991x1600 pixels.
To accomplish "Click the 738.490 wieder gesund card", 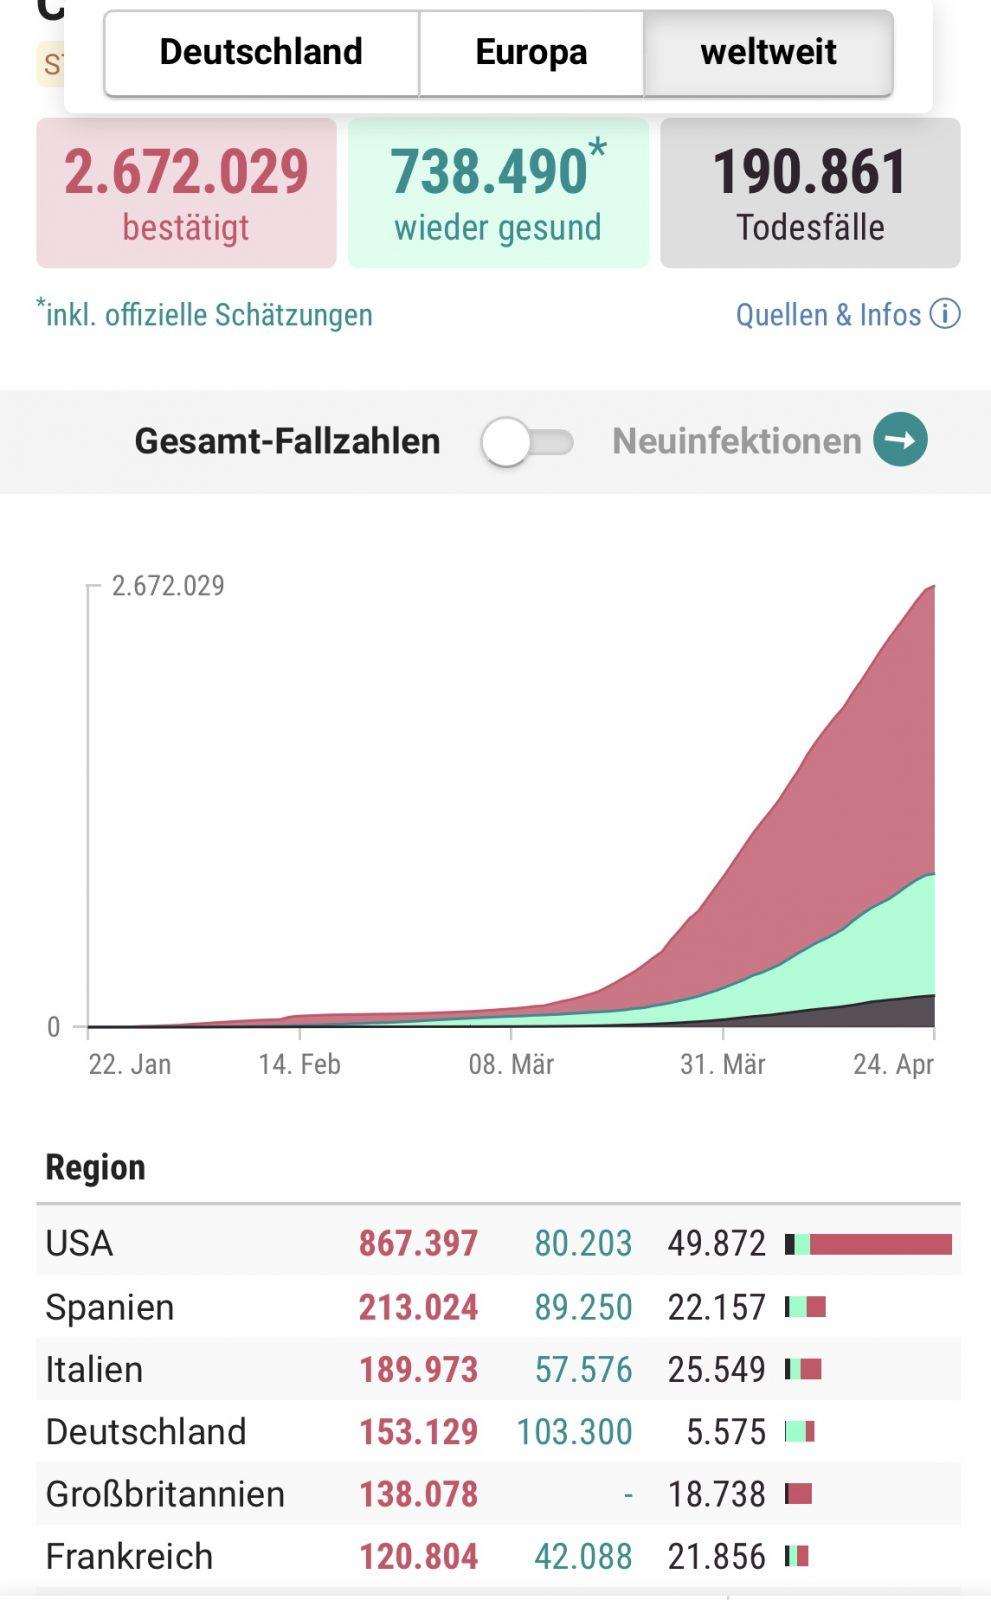I will [498, 193].
